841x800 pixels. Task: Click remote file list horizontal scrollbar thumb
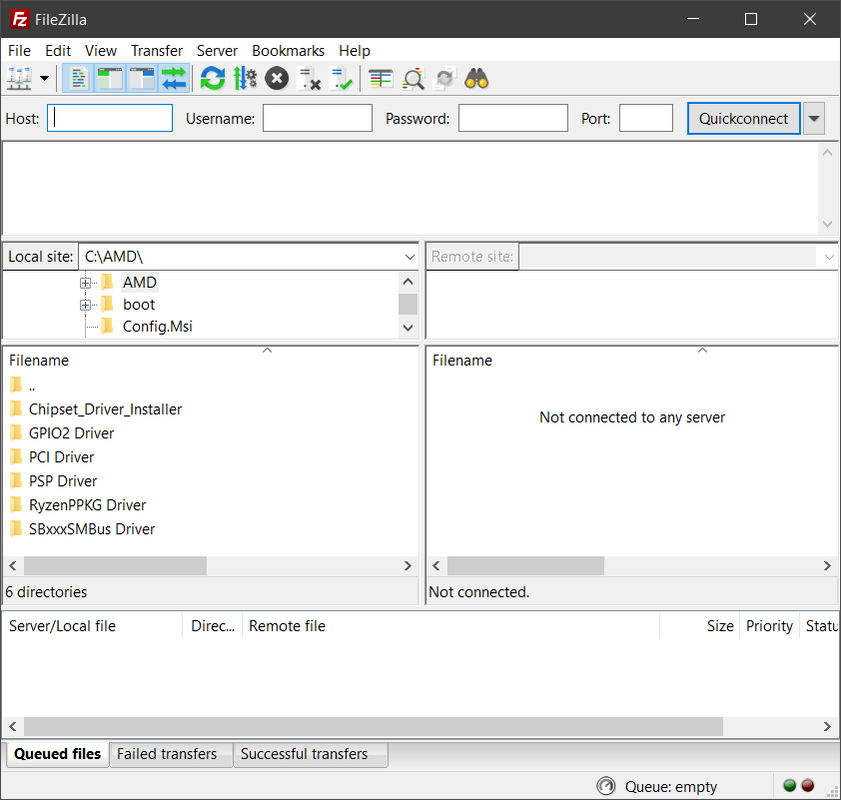526,566
